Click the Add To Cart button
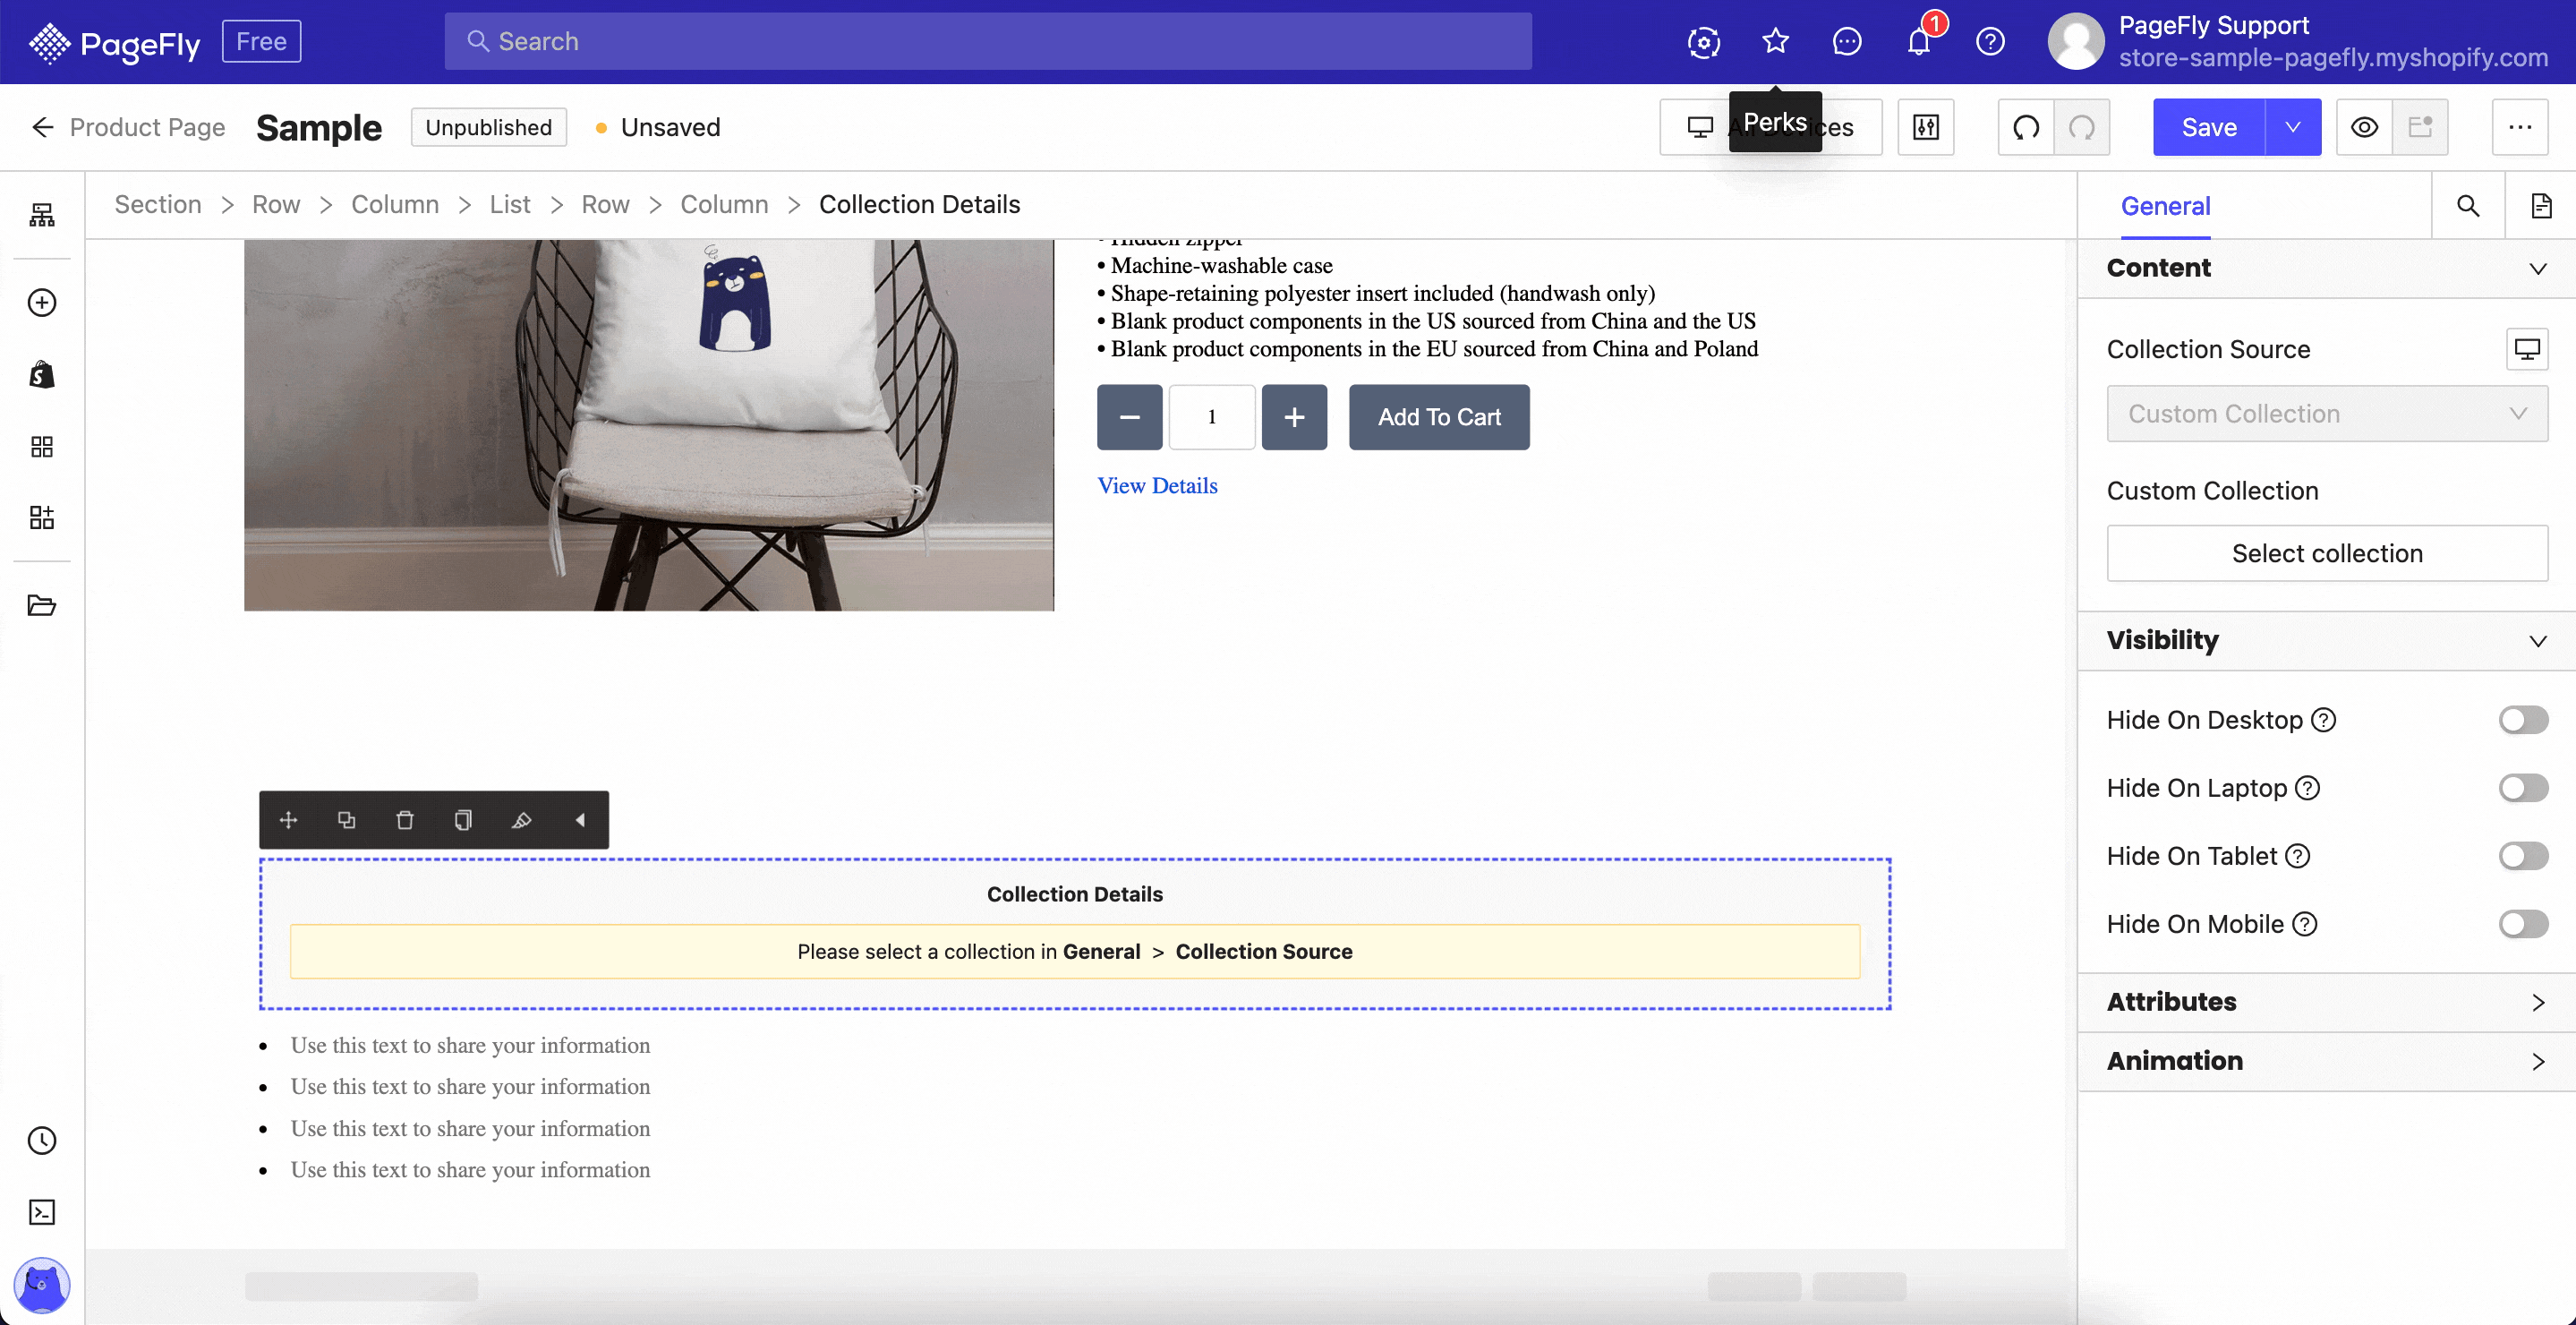The image size is (2576, 1325). coord(1439,417)
